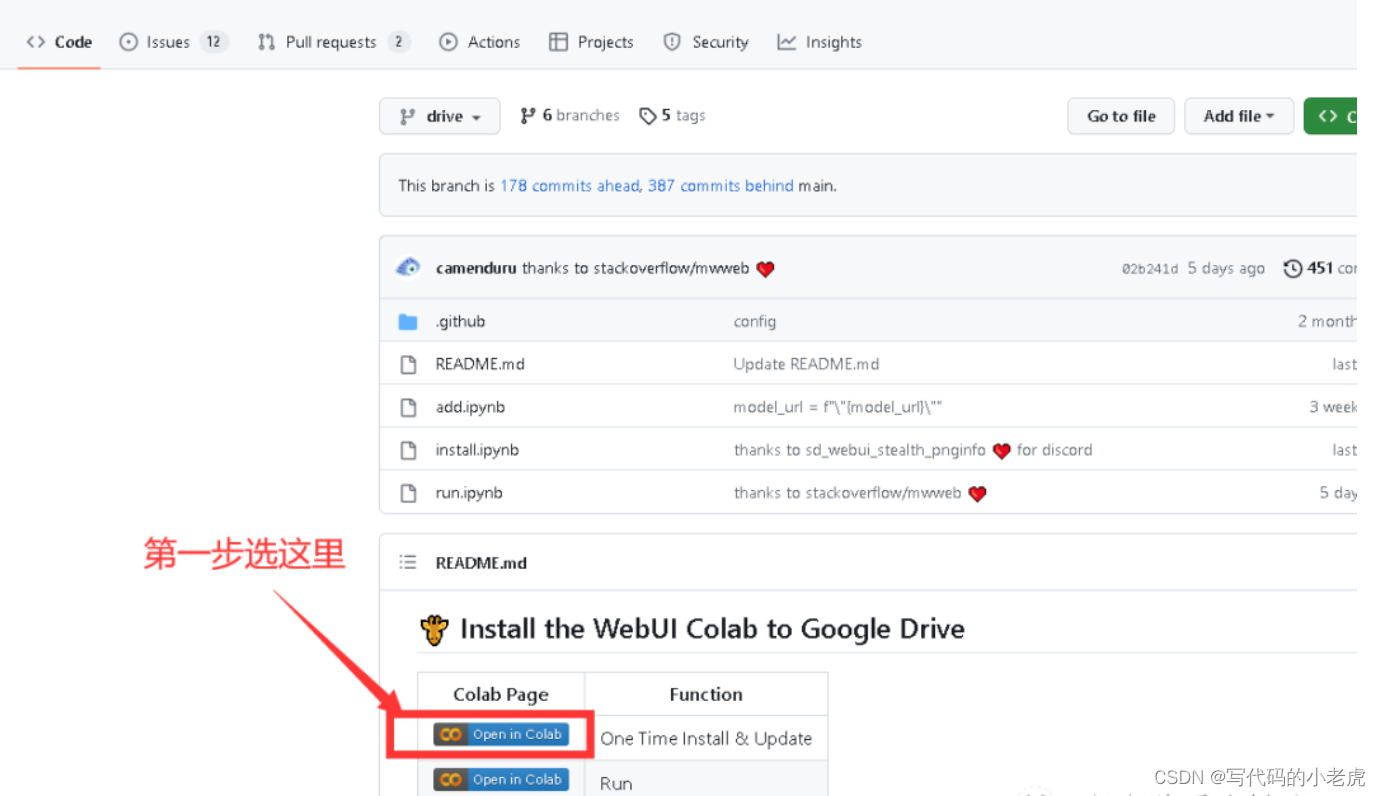Viewport: 1380px width, 796px height.
Task: Click the Security shield icon
Action: (671, 42)
